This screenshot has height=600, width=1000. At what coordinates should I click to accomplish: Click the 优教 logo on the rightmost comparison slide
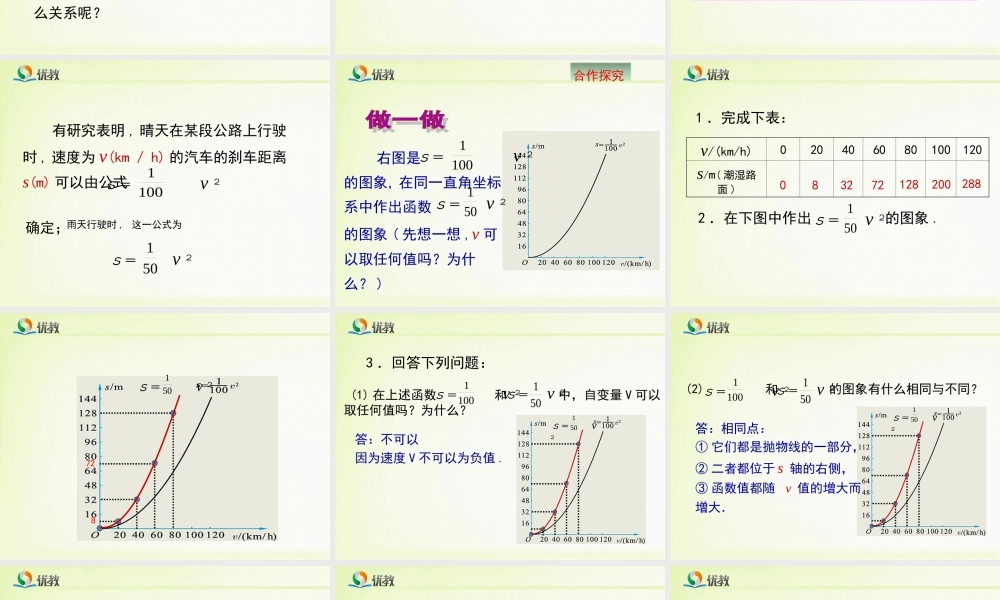tap(706, 327)
